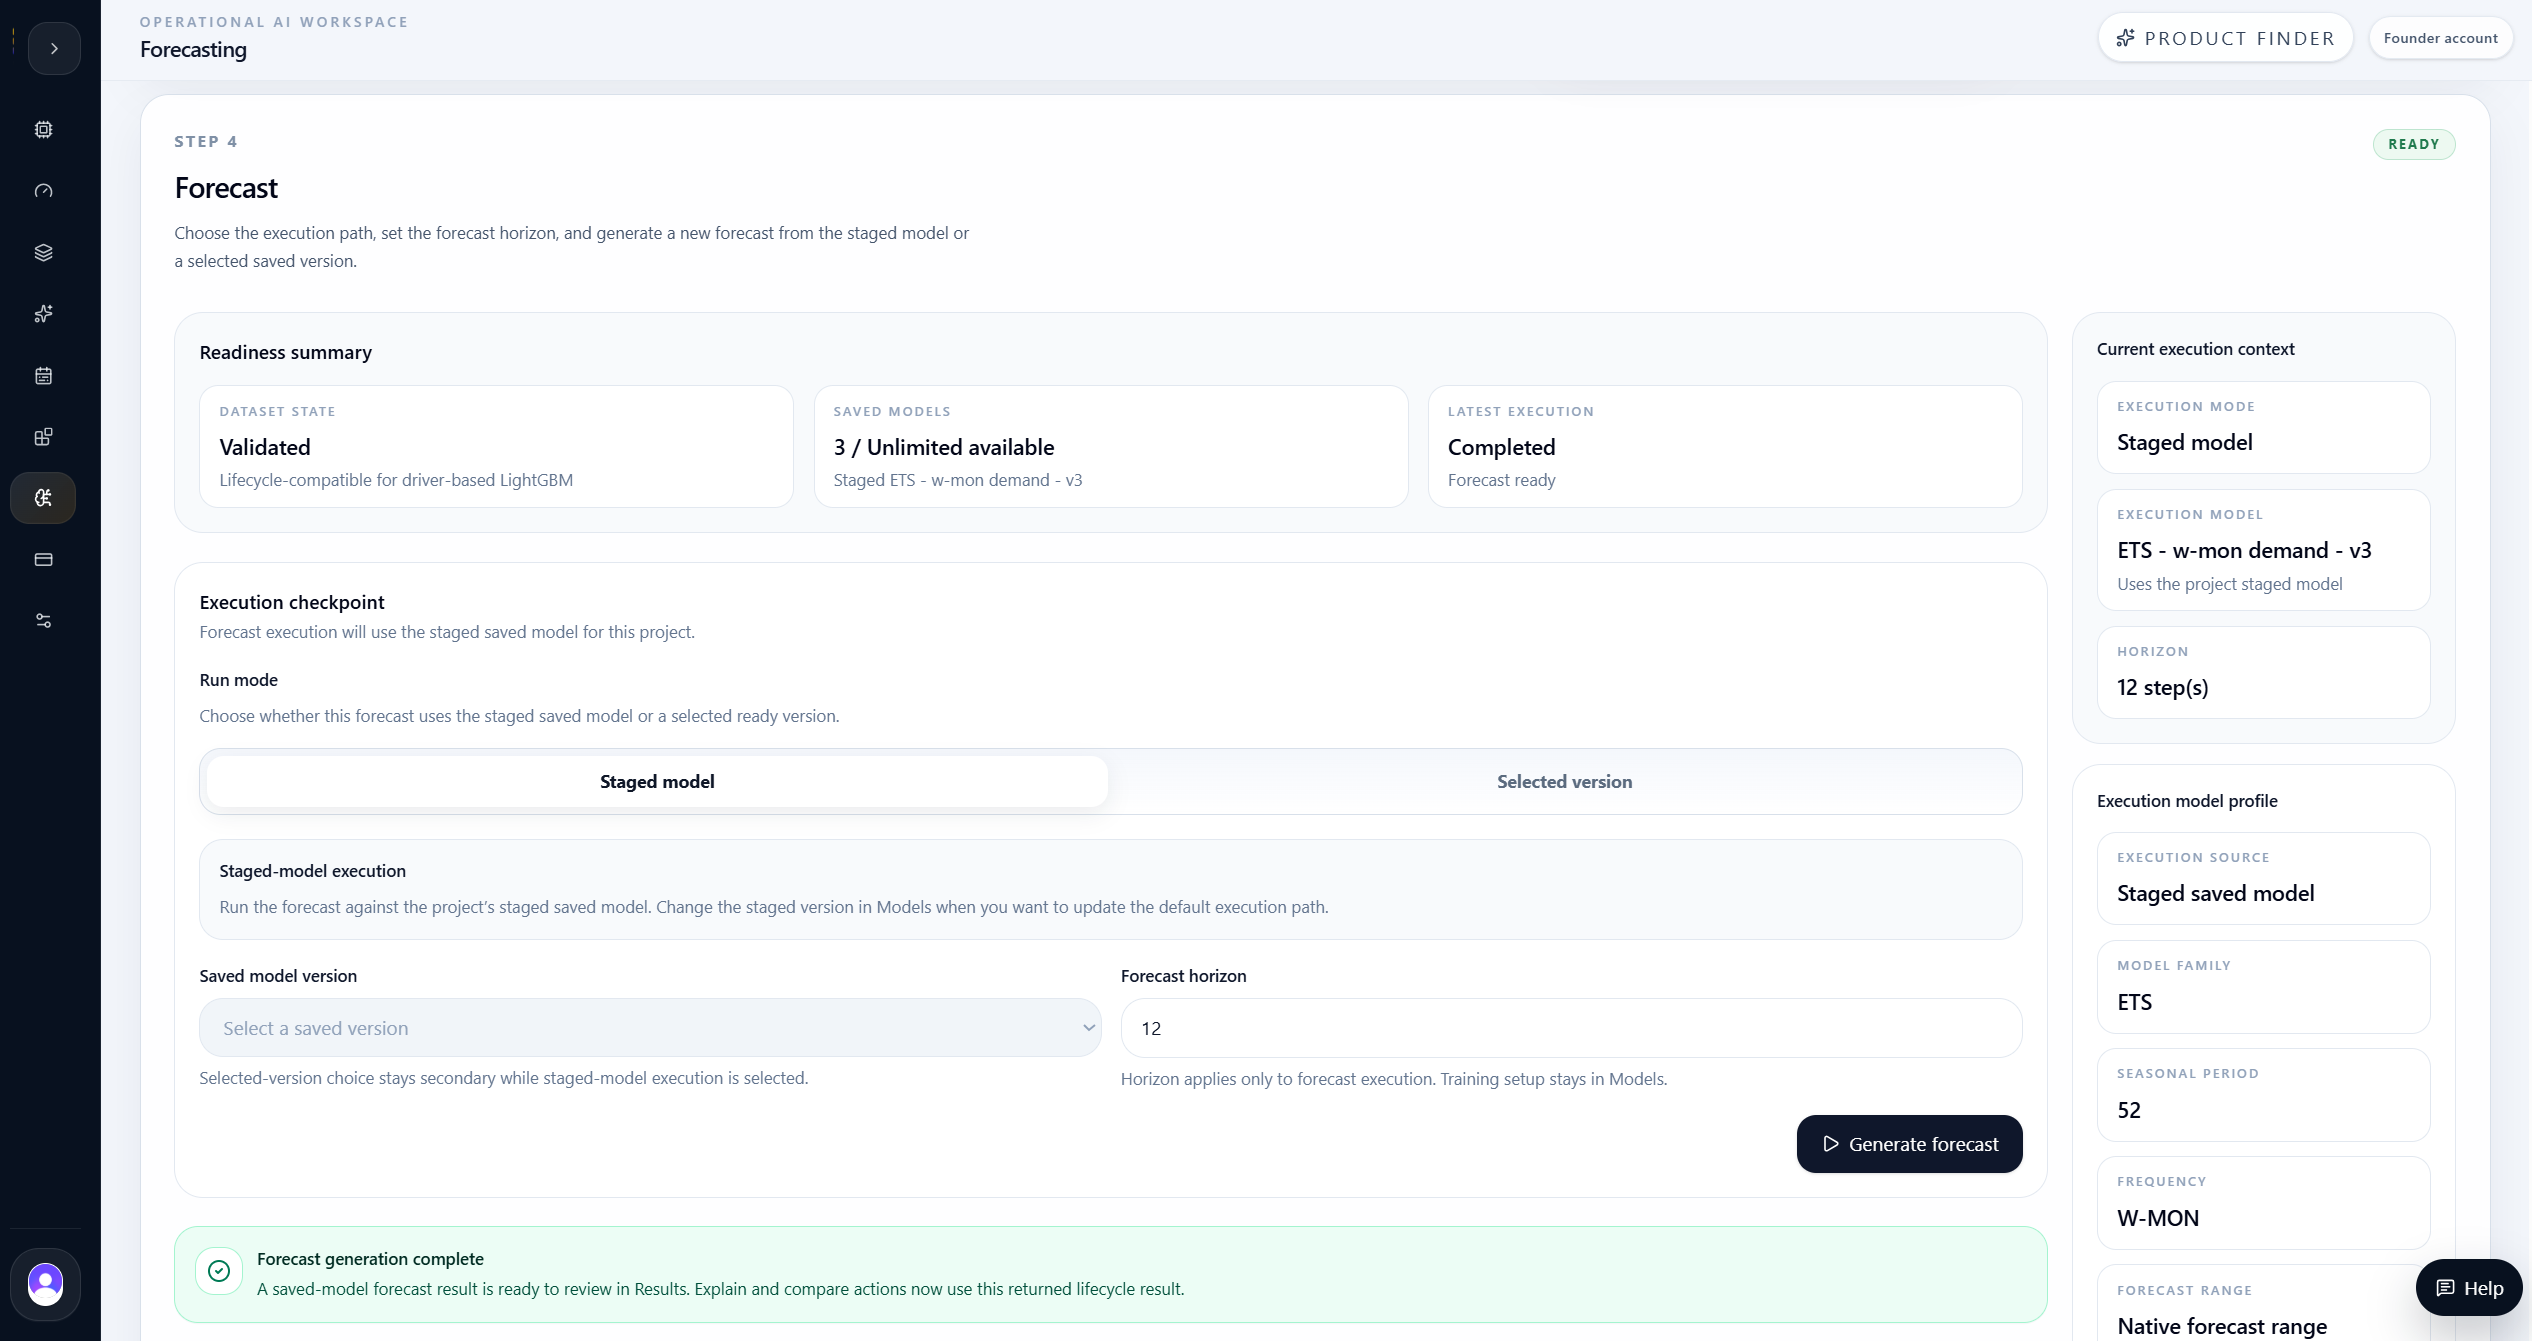
Task: Open the grid blocks icon in sidebar
Action: 43,437
